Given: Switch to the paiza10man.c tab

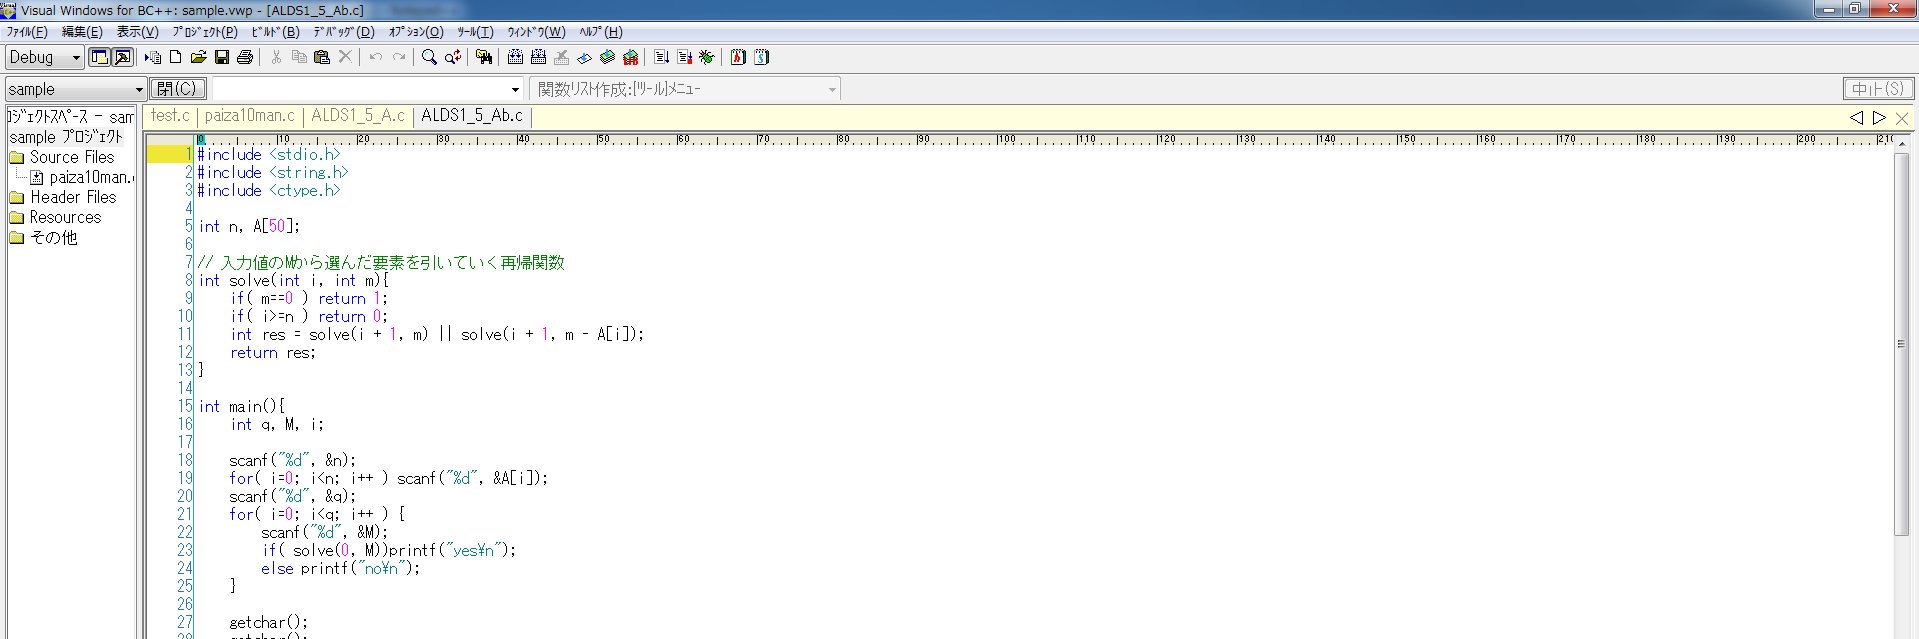Looking at the screenshot, I should pos(250,116).
